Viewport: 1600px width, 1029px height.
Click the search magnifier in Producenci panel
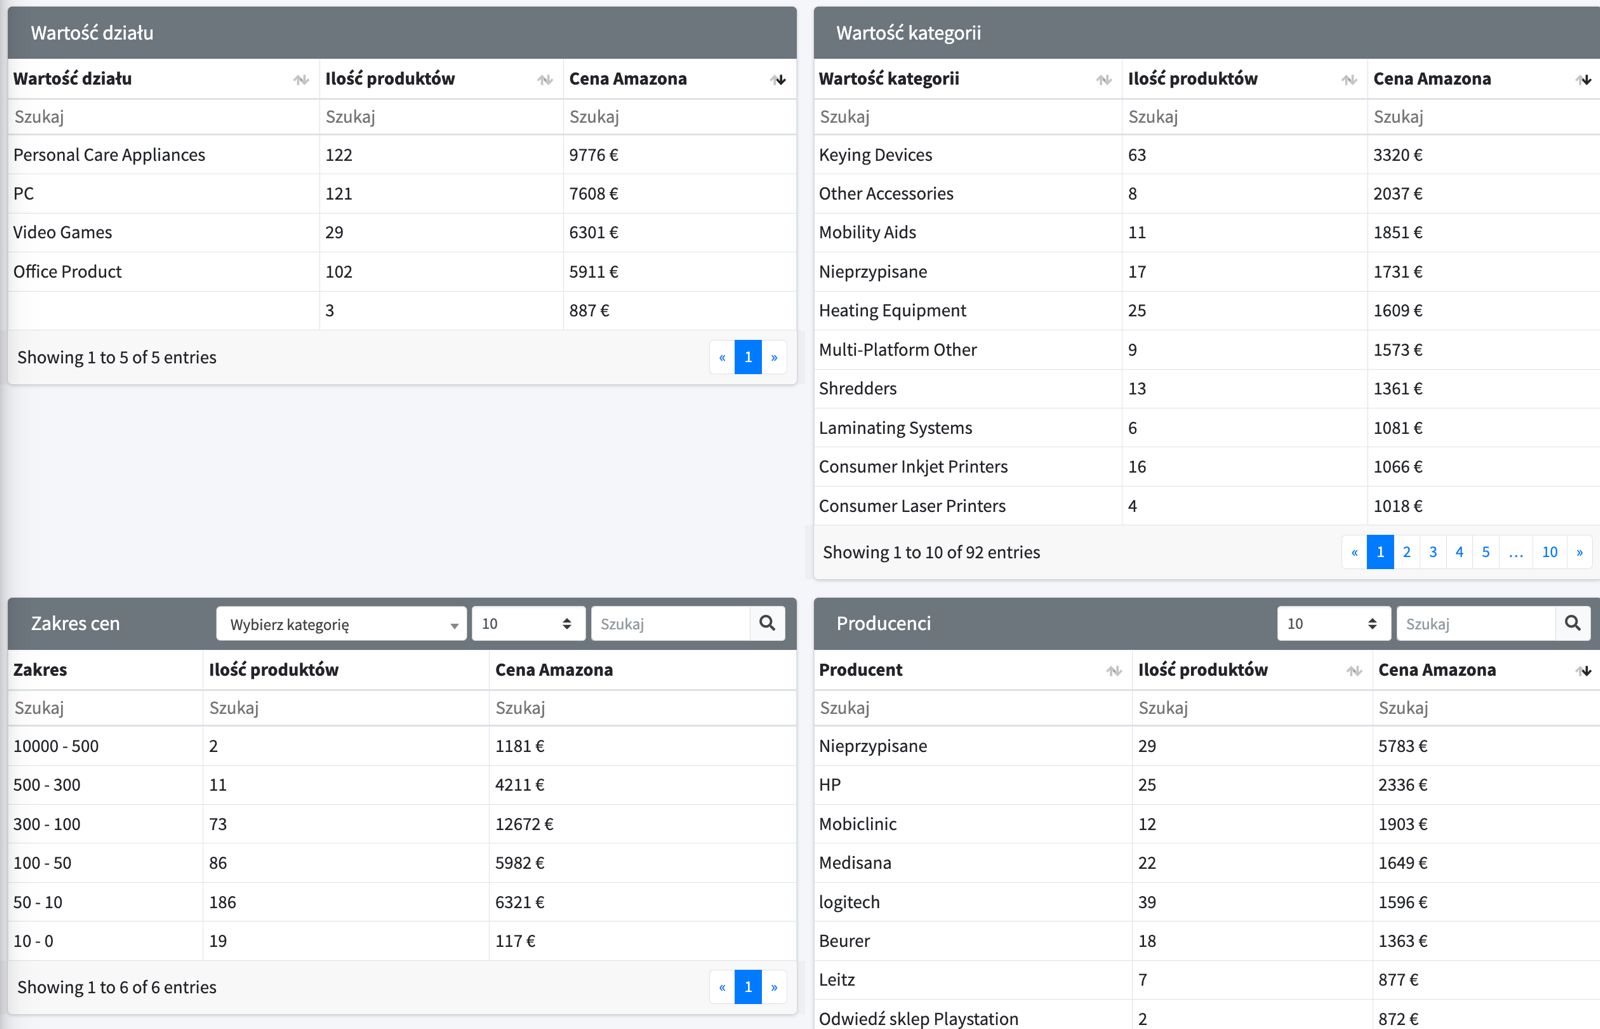pos(1573,623)
